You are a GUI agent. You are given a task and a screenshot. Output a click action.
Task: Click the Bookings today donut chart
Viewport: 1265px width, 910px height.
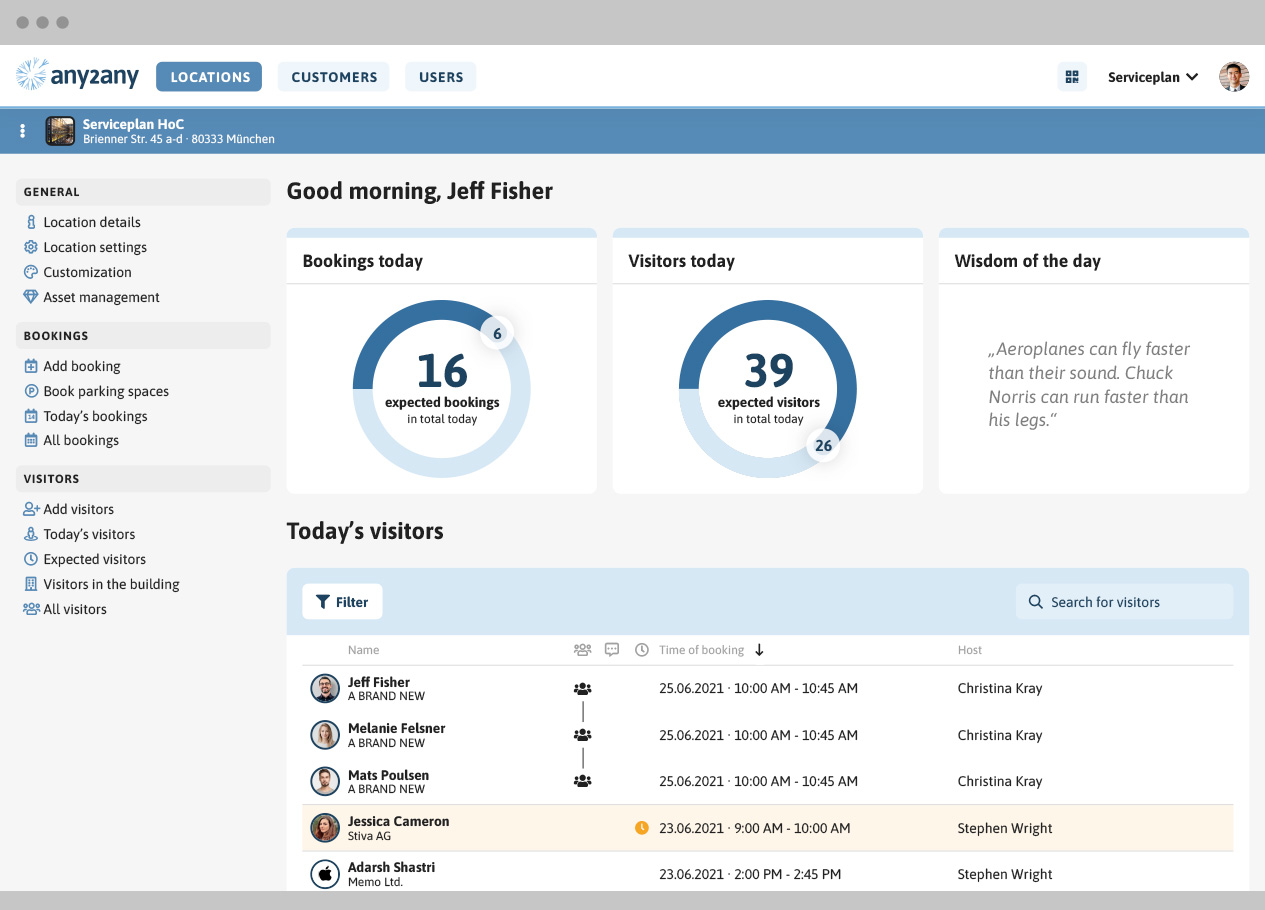[x=441, y=389]
